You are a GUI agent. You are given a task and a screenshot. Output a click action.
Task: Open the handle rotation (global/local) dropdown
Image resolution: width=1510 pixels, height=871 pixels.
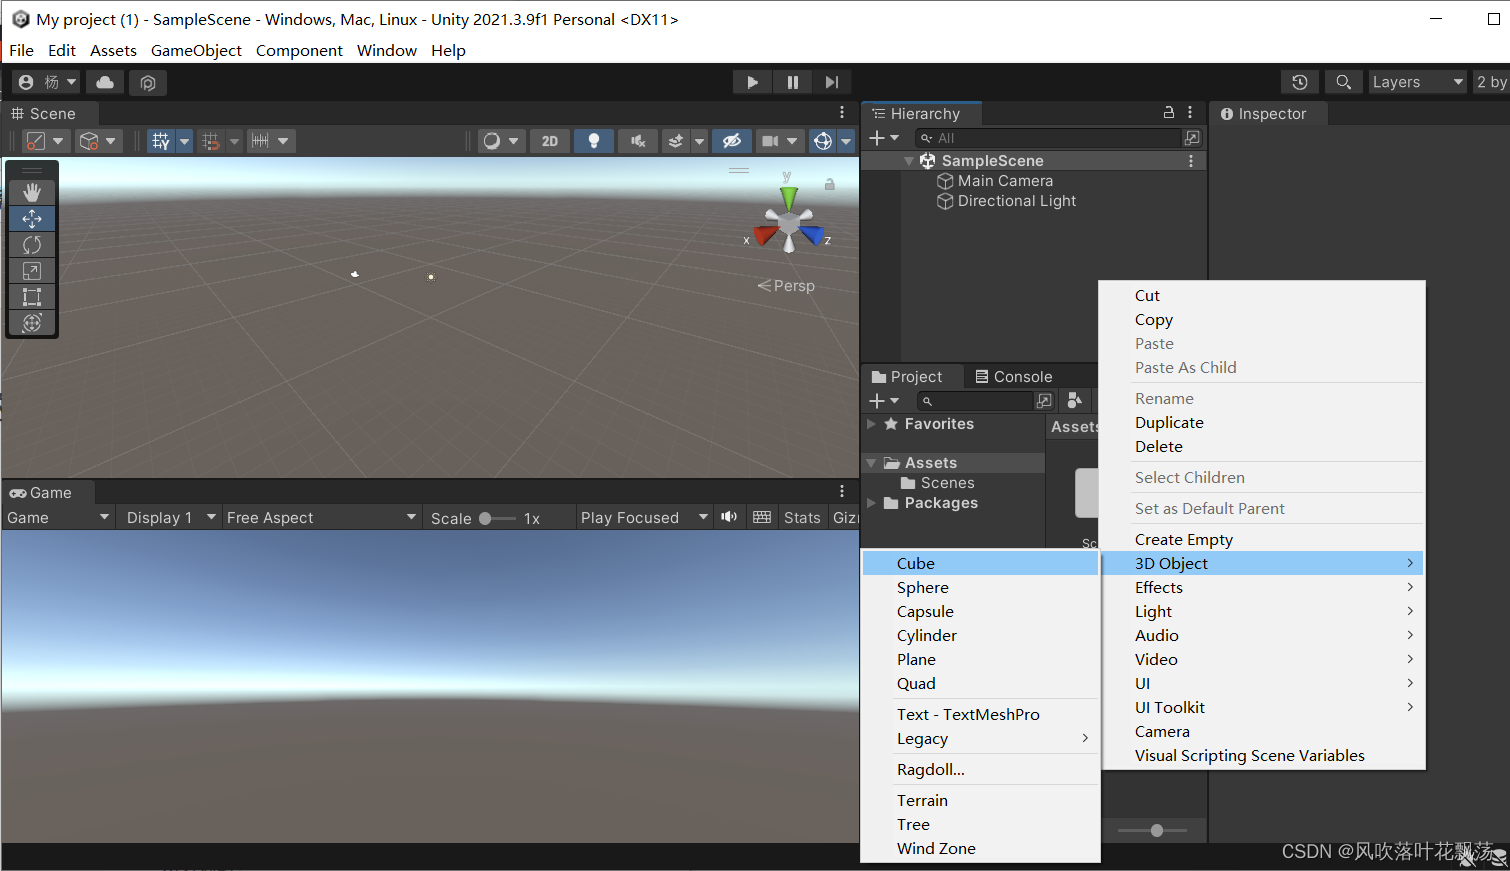pyautogui.click(x=99, y=141)
